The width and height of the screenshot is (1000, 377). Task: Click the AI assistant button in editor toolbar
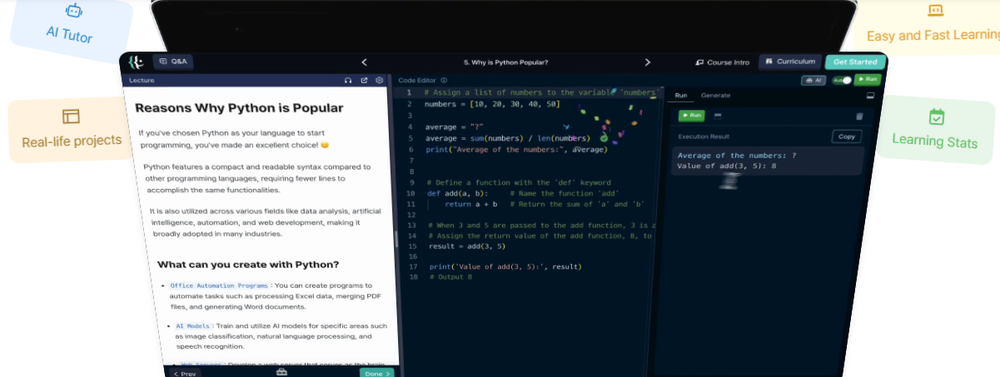click(814, 80)
